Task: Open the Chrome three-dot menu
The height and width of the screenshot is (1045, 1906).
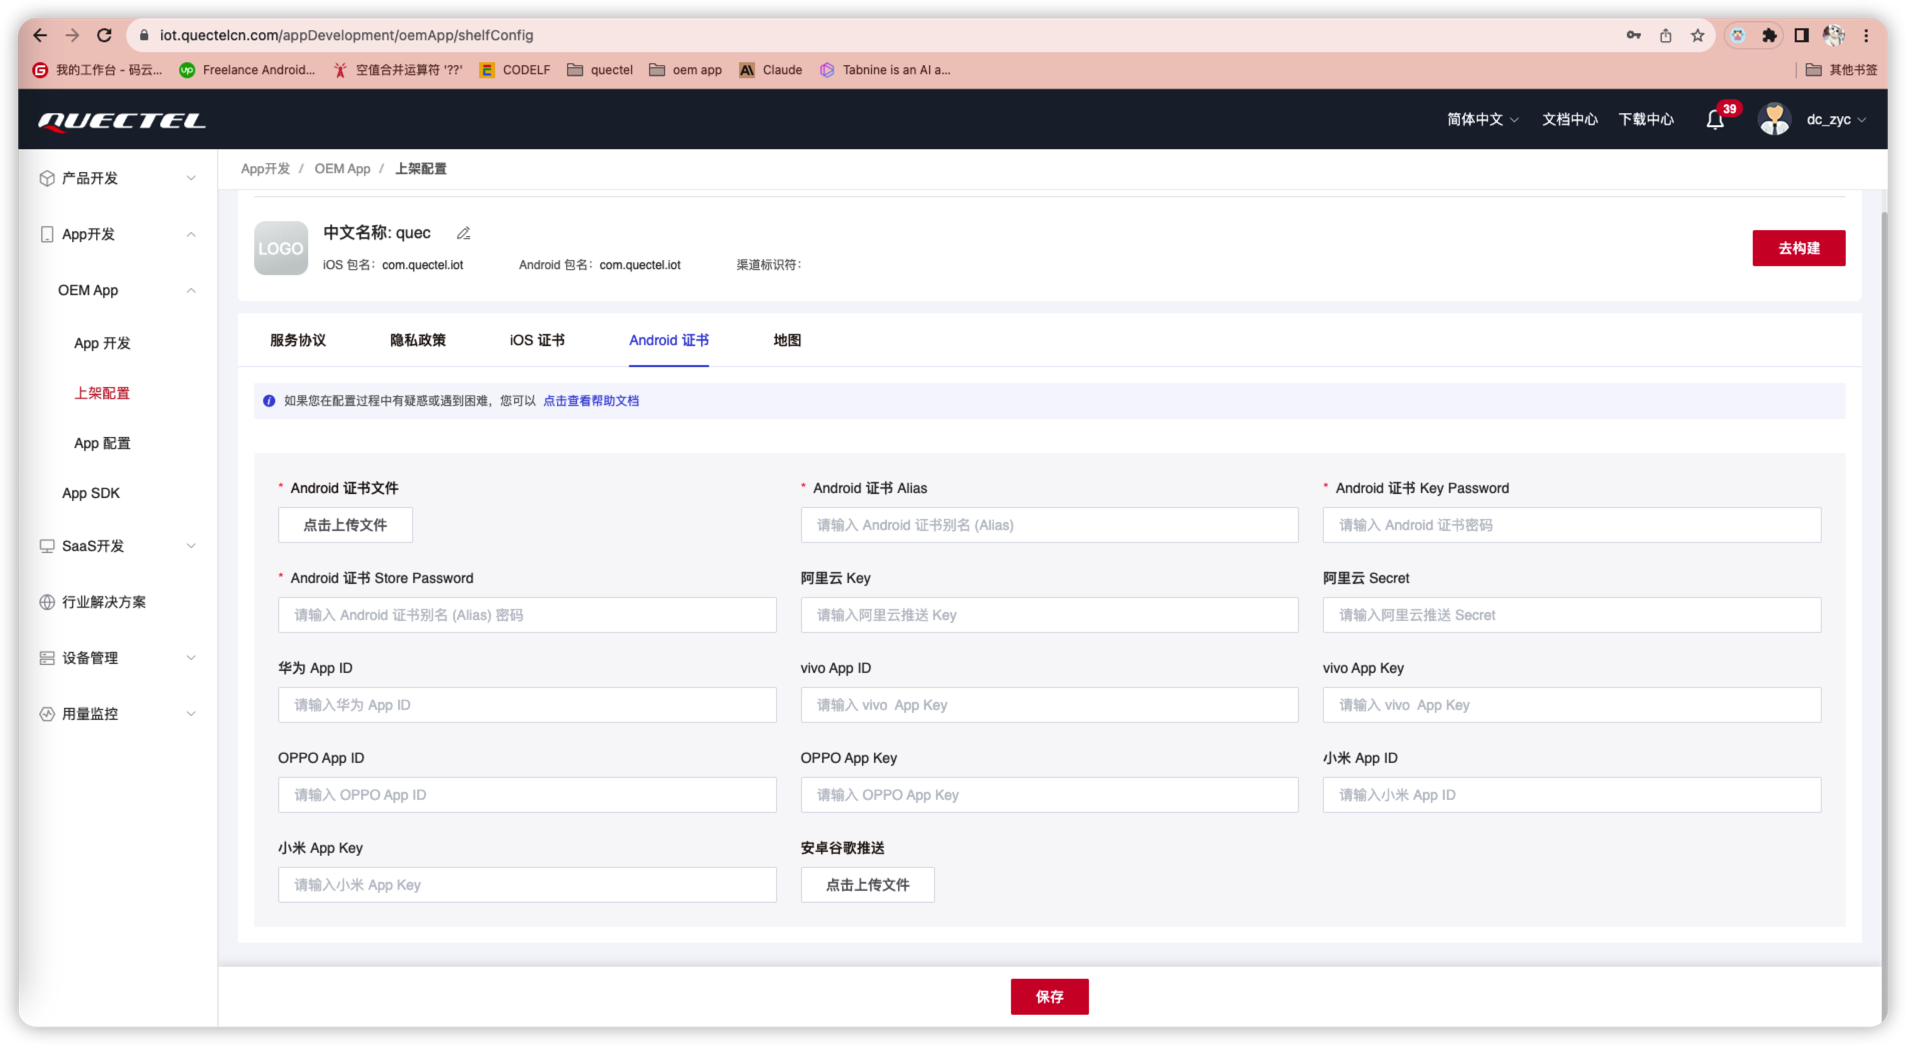Action: click(x=1866, y=35)
